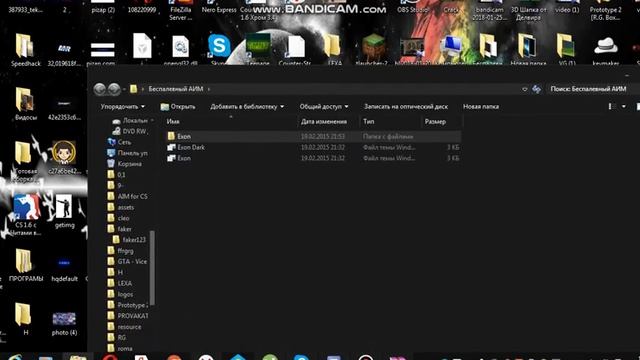The height and width of the screenshot is (360, 640).
Task: Expand breadcrumb arrow after Бесплатный АИМ
Action: 209,89
